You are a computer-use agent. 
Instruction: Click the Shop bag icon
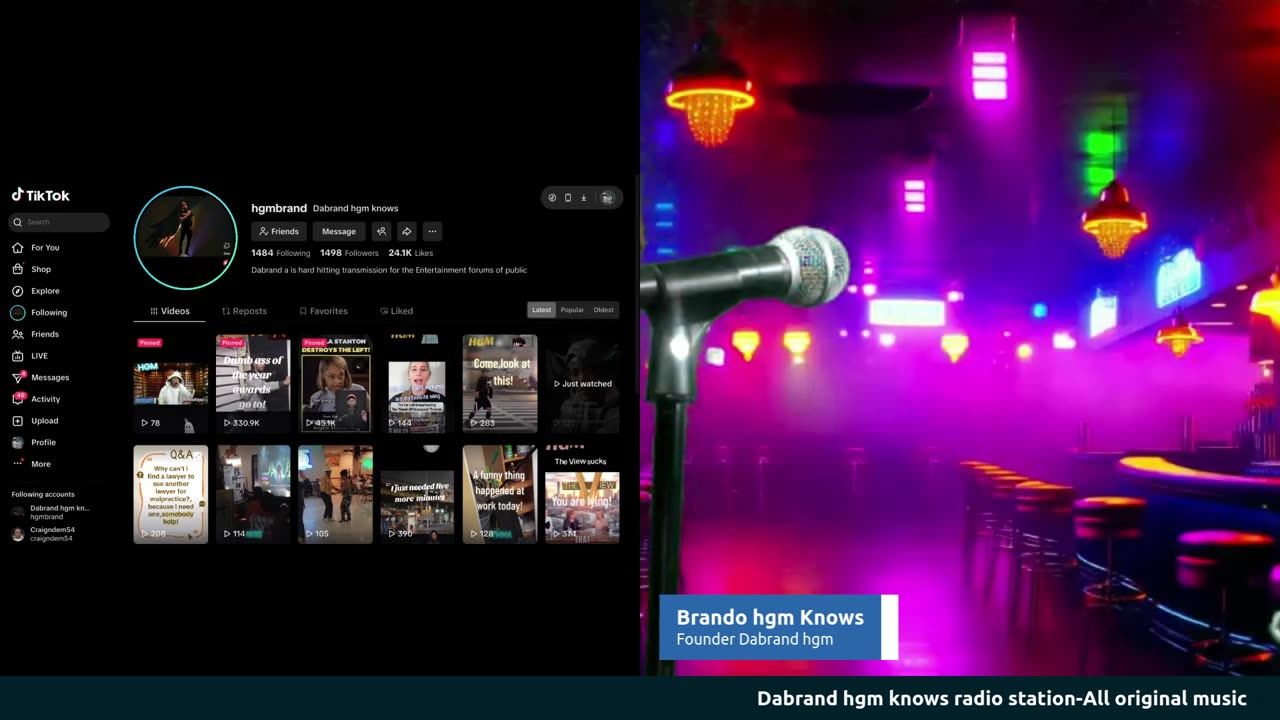pos(17,269)
